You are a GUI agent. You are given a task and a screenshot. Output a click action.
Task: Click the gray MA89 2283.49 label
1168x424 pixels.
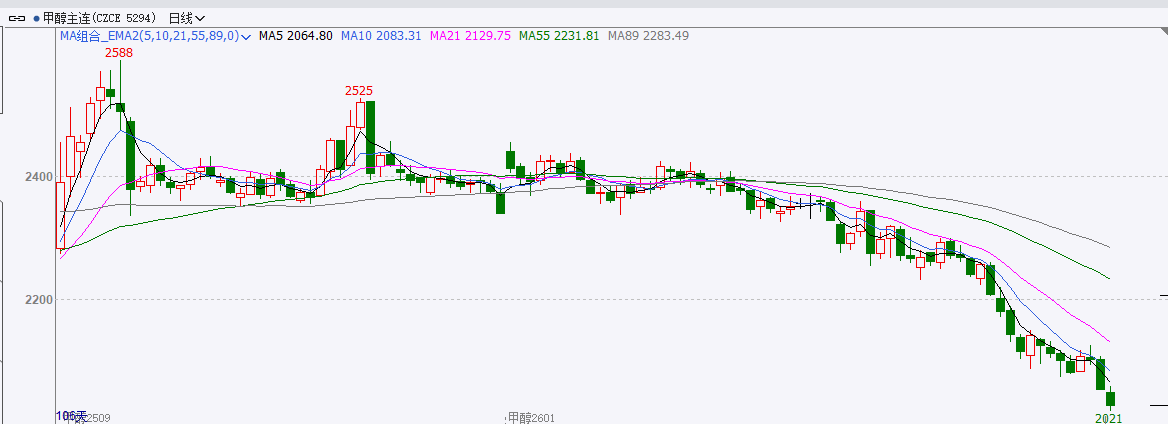coord(648,36)
